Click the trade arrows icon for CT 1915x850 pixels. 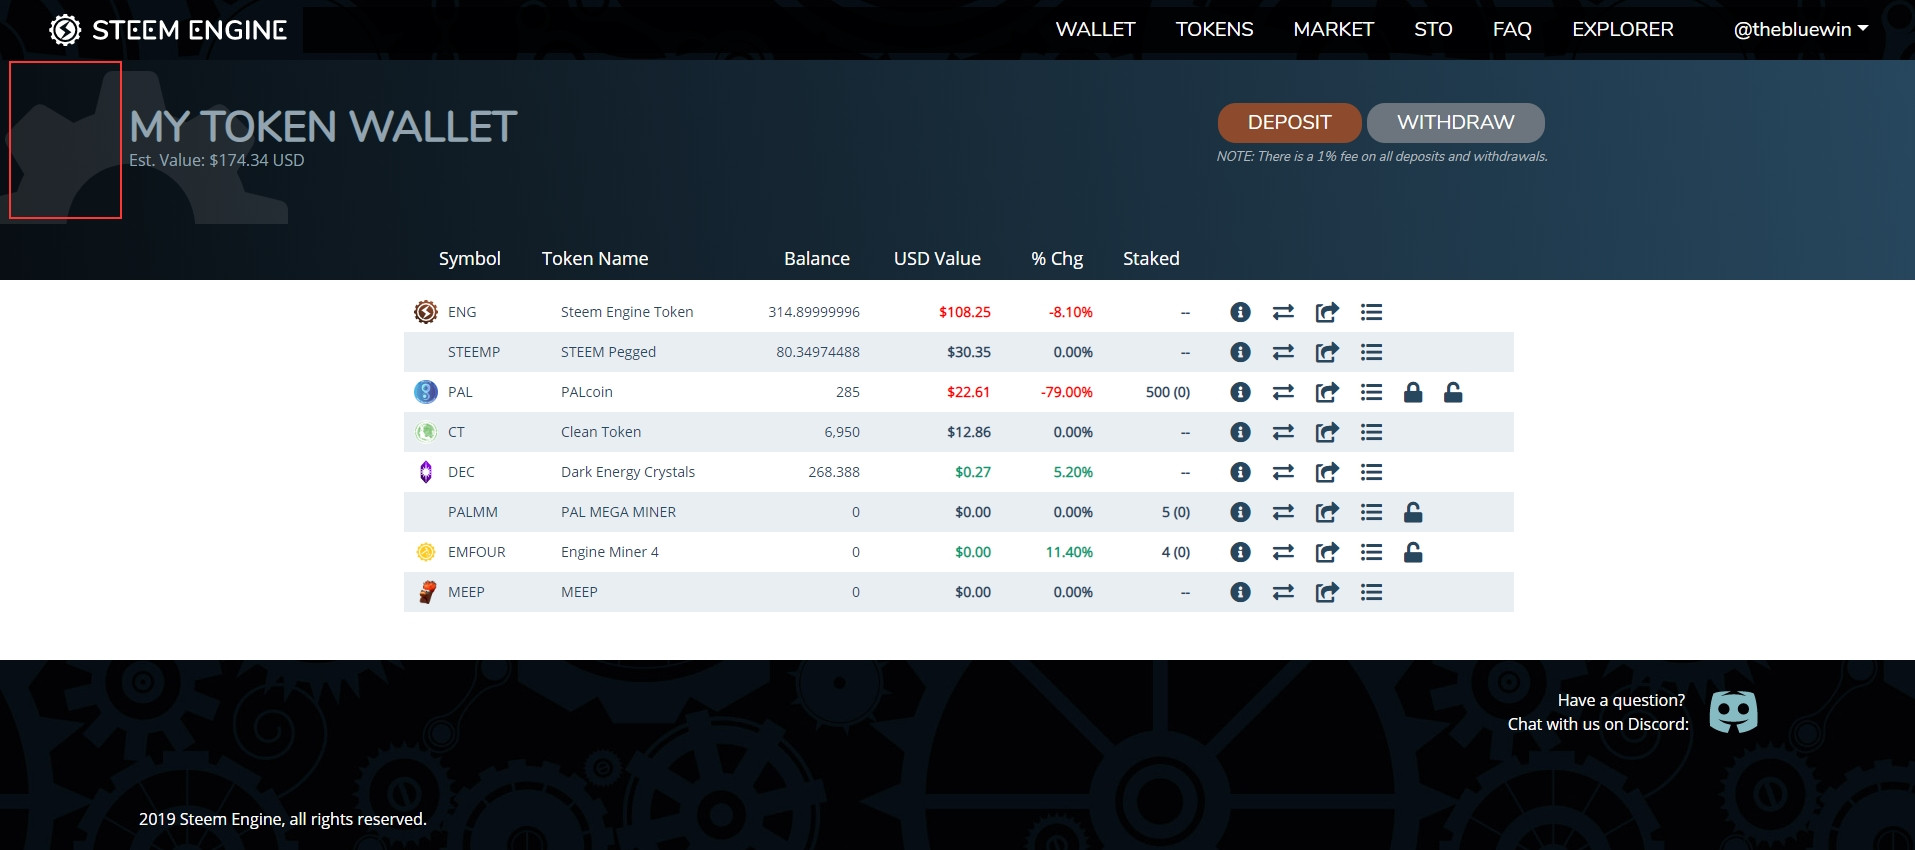coord(1283,432)
